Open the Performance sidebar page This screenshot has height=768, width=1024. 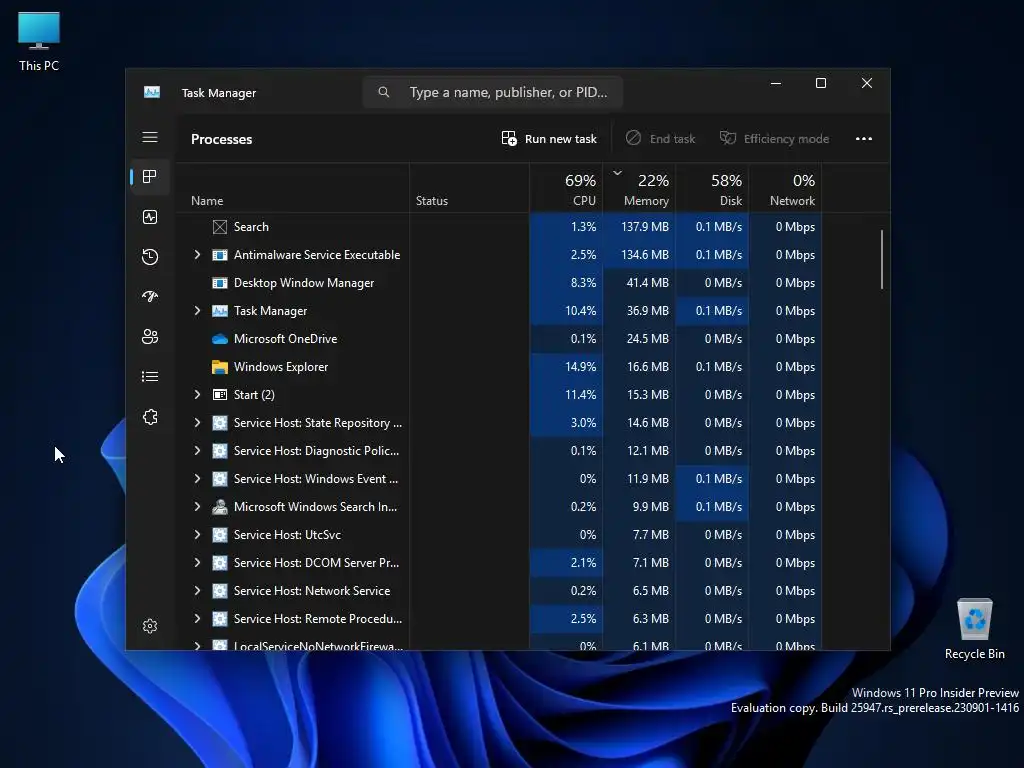click(150, 217)
